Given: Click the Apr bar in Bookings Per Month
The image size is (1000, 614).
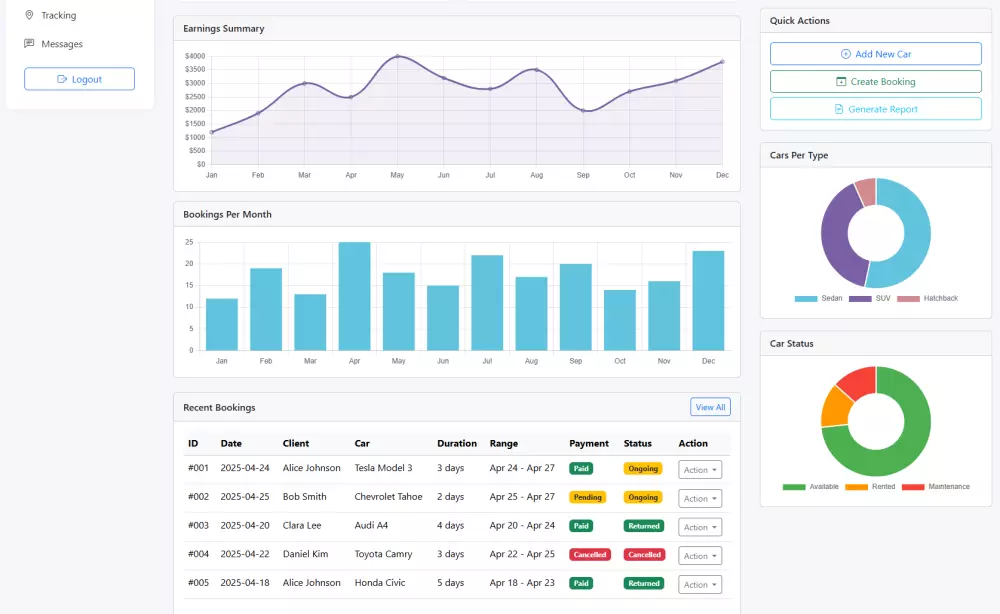Looking at the screenshot, I should pyautogui.click(x=355, y=296).
